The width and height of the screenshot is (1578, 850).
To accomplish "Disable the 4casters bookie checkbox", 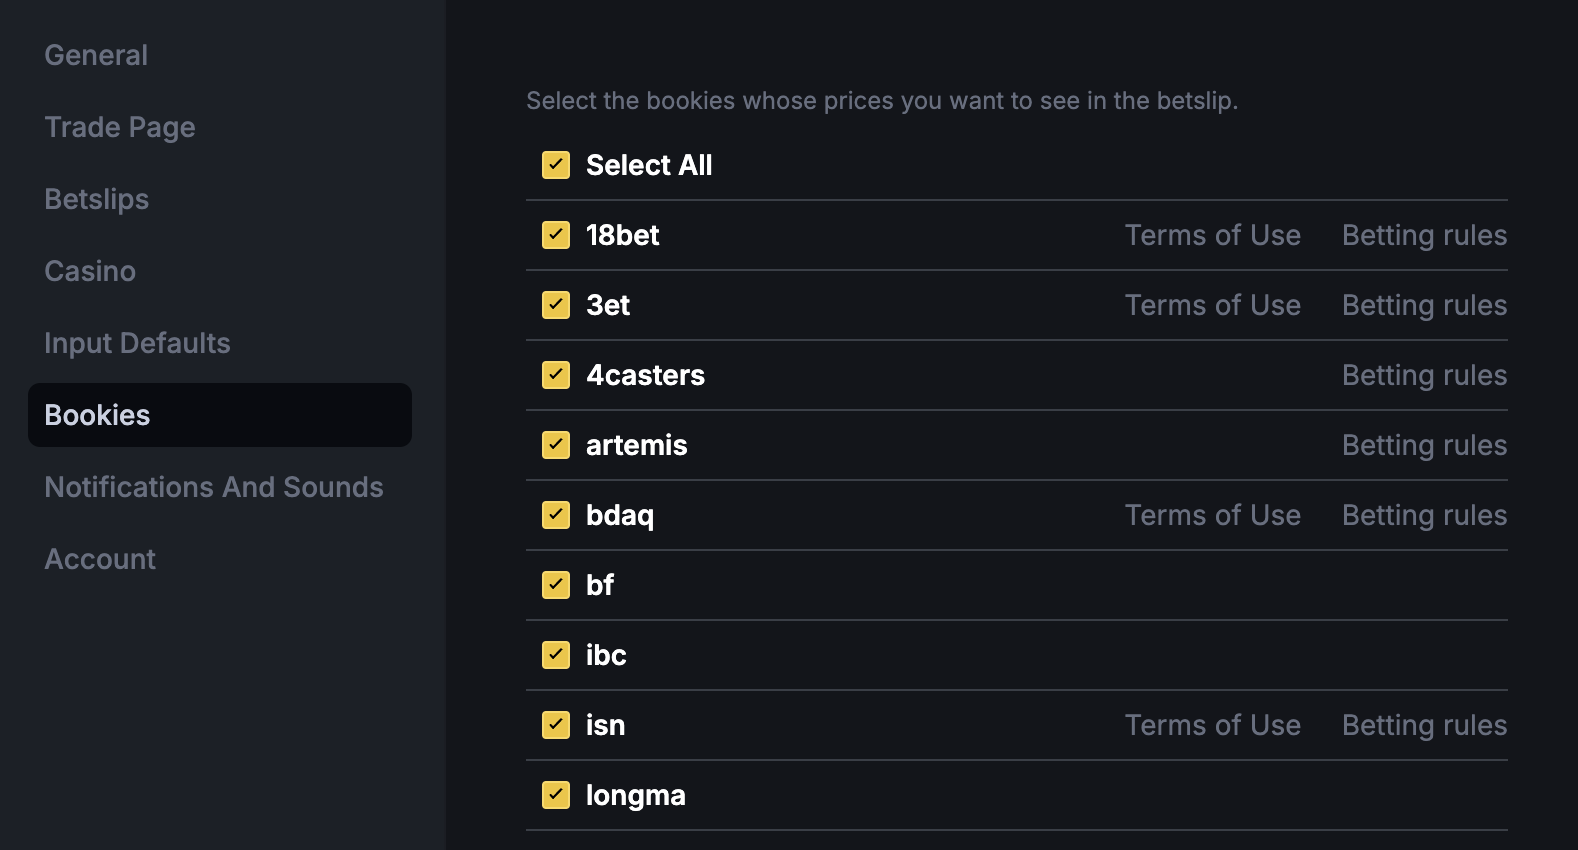I will (556, 375).
